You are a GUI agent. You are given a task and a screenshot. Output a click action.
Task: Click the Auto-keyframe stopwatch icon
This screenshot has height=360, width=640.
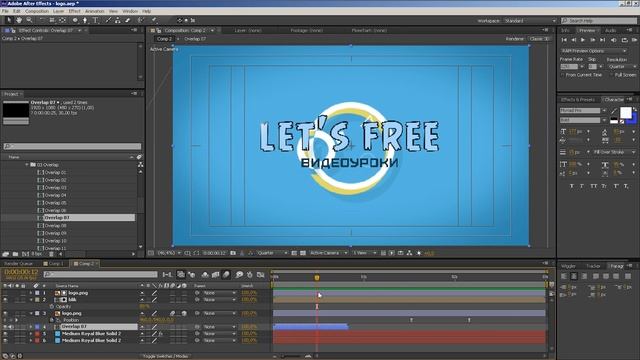click(x=249, y=275)
